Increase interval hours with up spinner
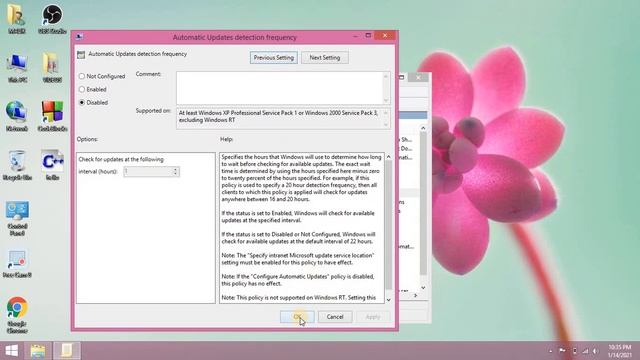This screenshot has width=640, height=360. [176, 169]
